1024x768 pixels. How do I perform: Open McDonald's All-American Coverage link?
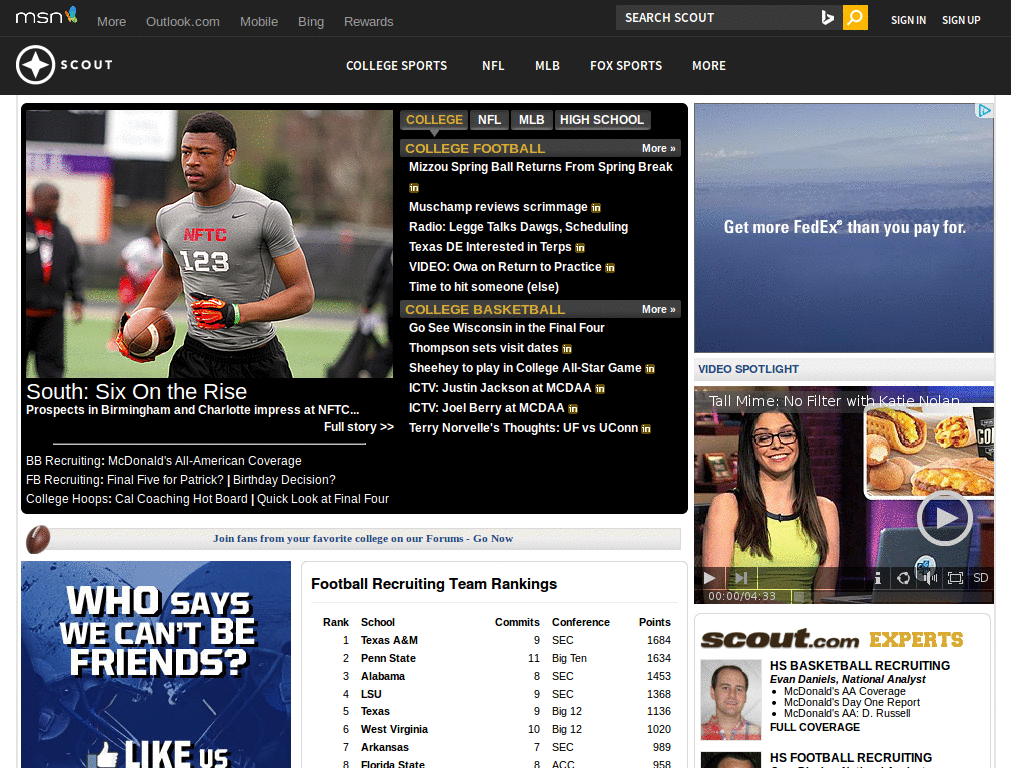point(204,461)
